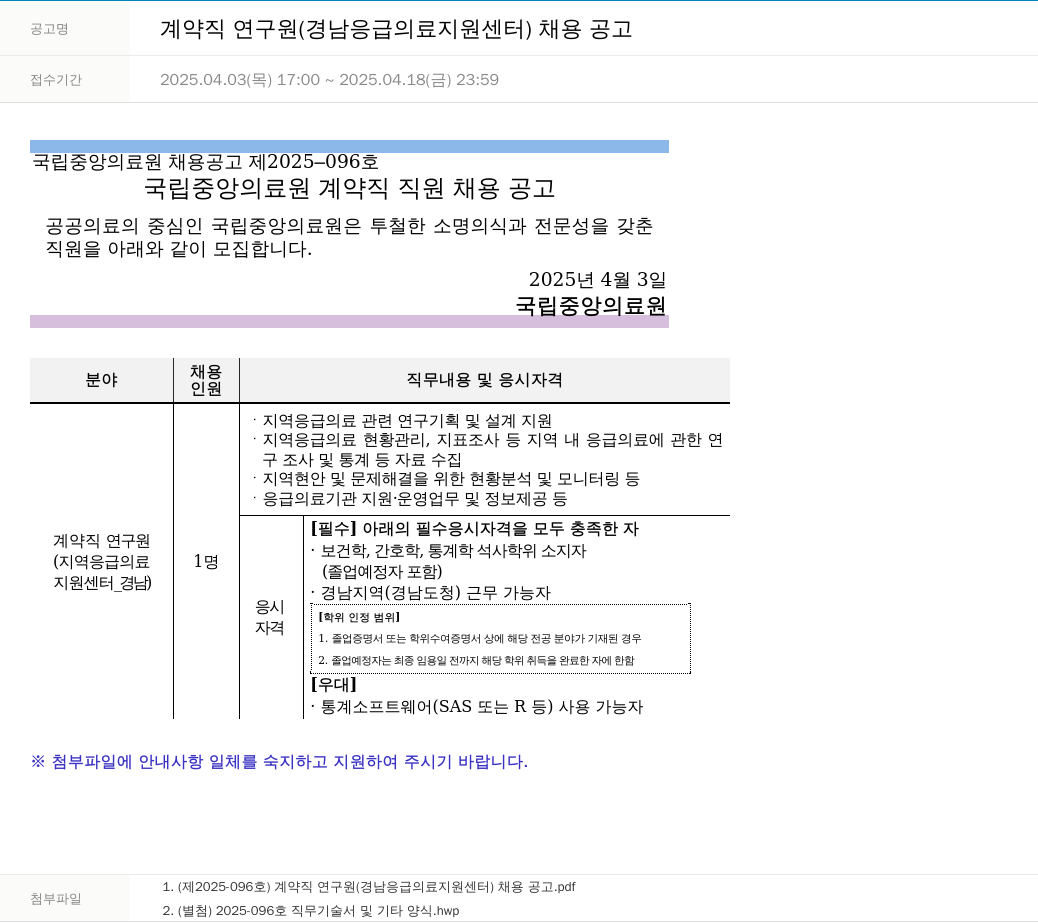Click 응급의료기관 지원·운영업무 및 정보제공 등 line

410,499
